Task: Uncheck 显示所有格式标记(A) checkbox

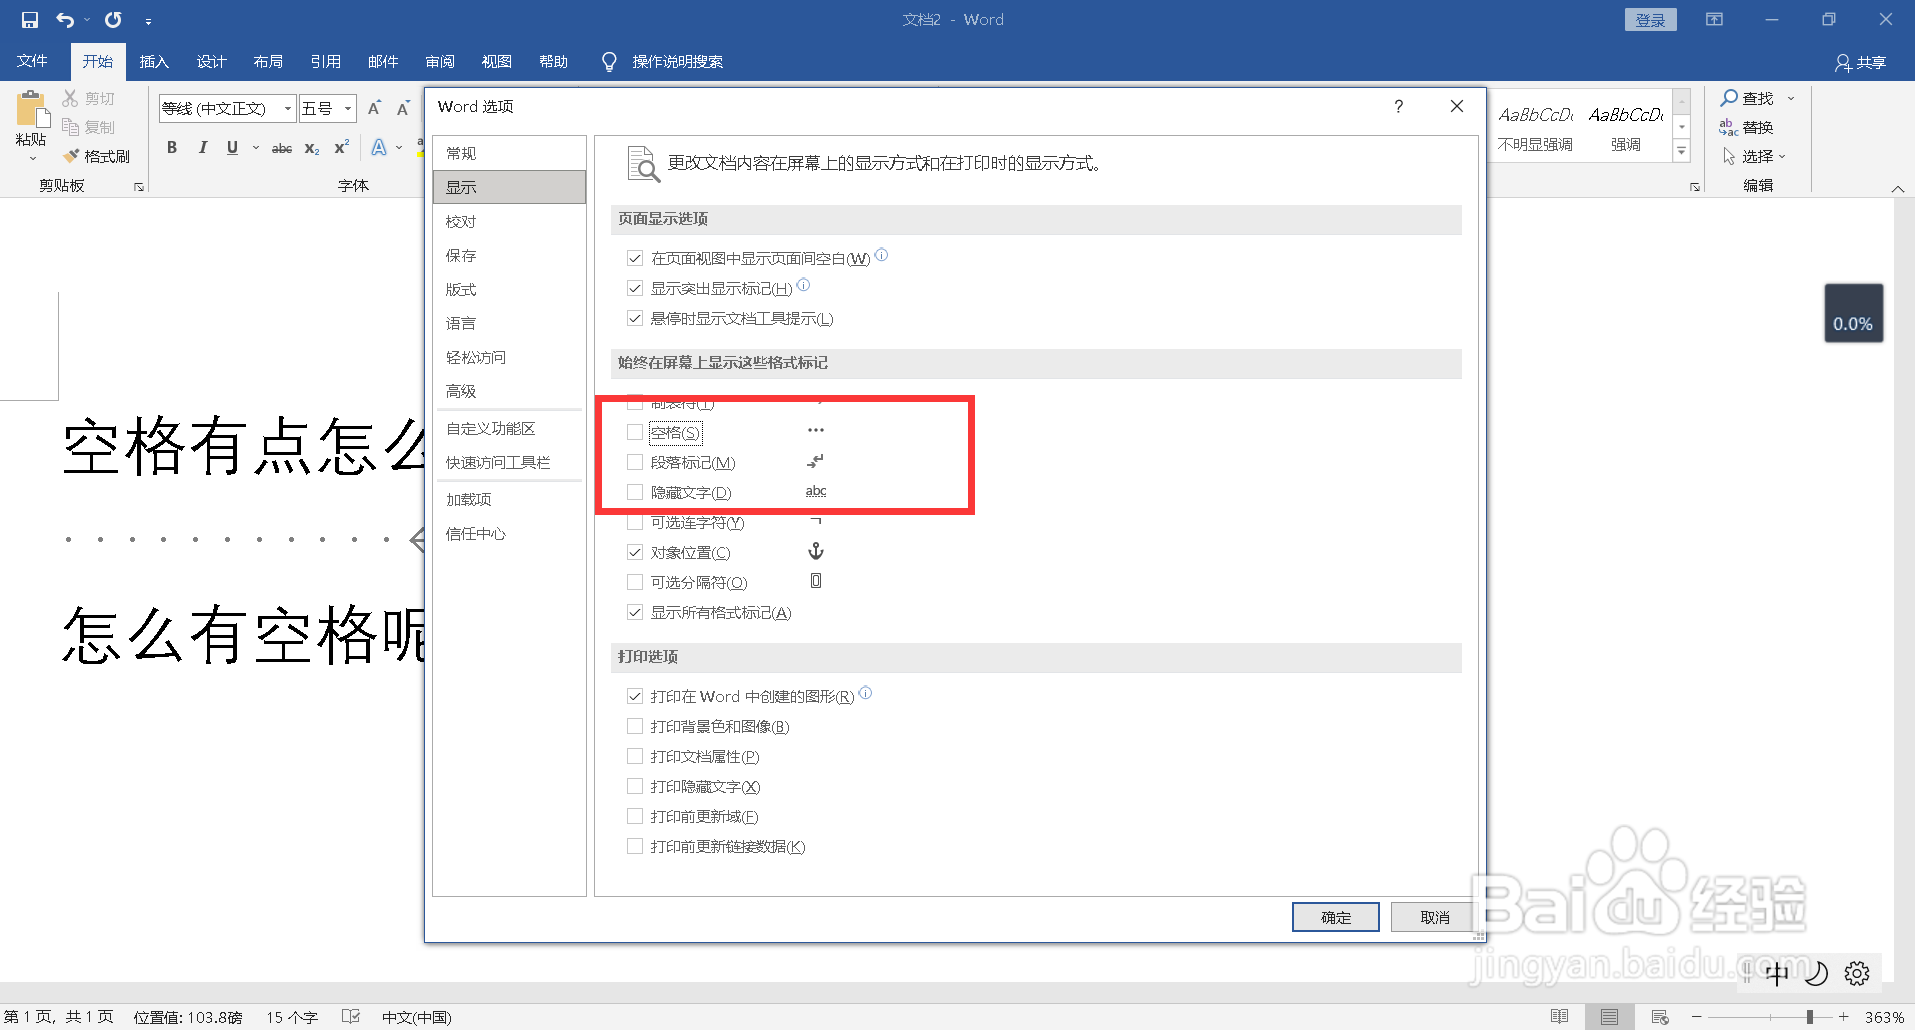Action: pos(634,612)
